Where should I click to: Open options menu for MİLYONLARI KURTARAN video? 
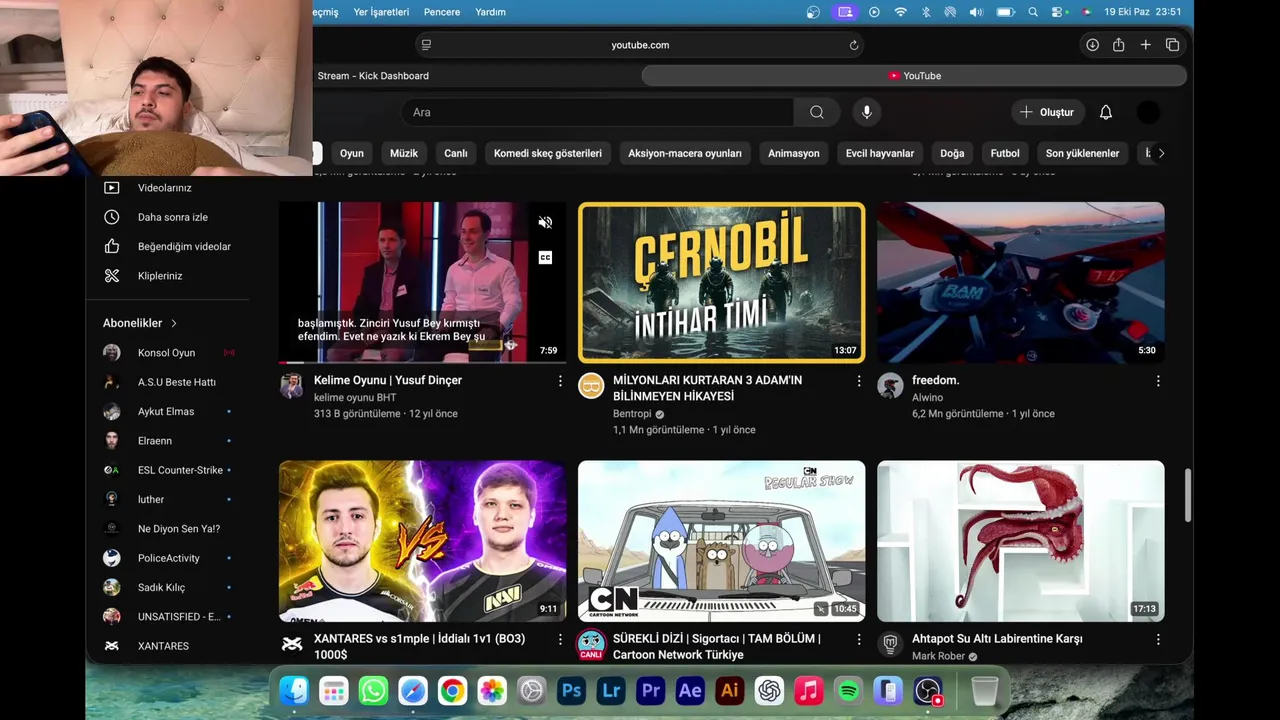pos(859,381)
